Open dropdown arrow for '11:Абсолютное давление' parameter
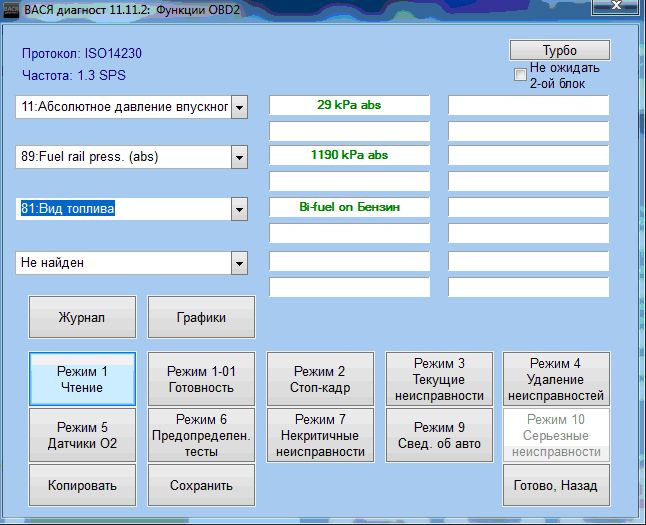The width and height of the screenshot is (646, 525). coord(239,107)
